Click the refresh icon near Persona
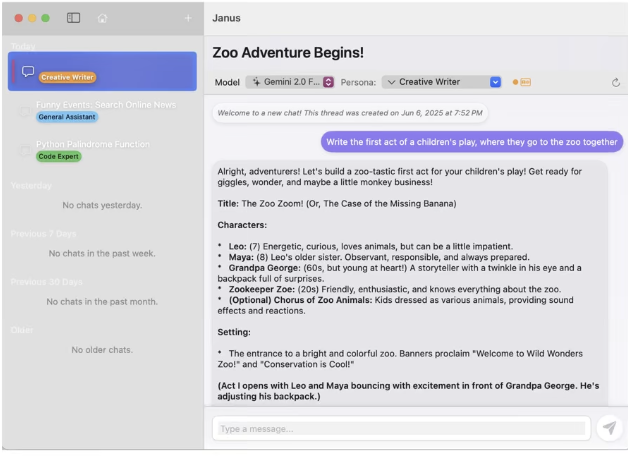Screen dimensions: 628x456 616,83
